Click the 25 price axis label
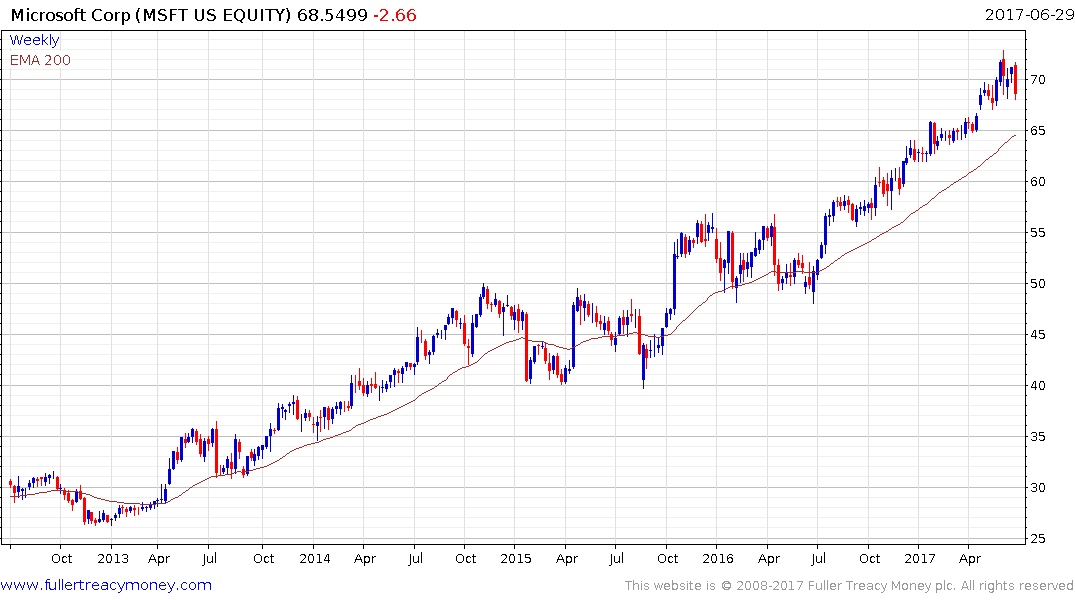The width and height of the screenshot is (1075, 600). [x=1038, y=538]
